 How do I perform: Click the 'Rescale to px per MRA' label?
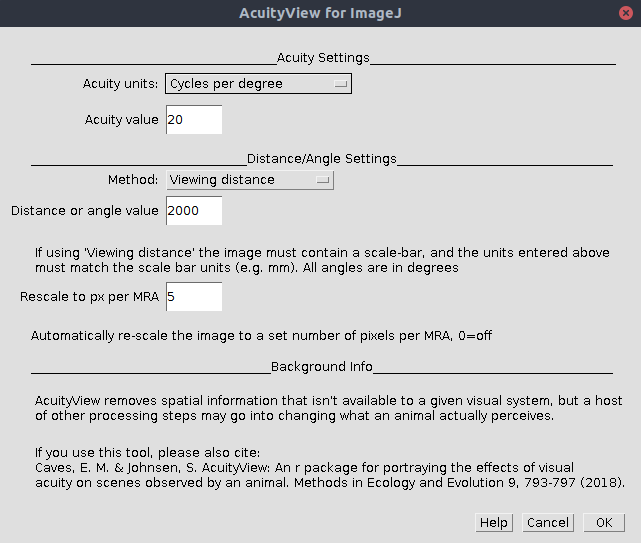[x=89, y=296]
